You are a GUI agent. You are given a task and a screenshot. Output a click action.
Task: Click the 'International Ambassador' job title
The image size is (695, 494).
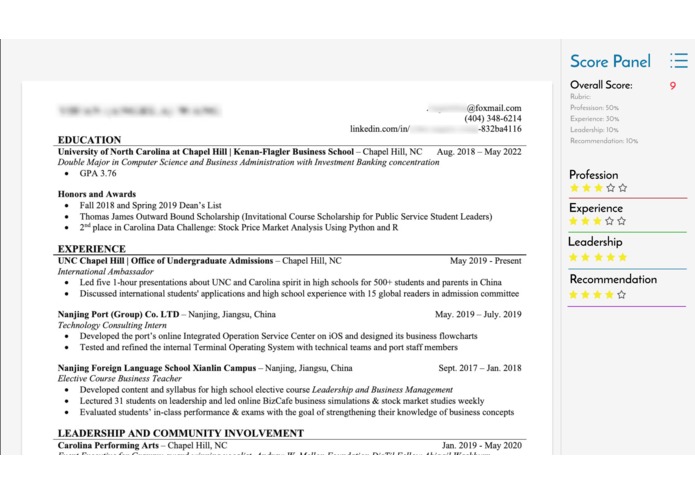pos(105,272)
